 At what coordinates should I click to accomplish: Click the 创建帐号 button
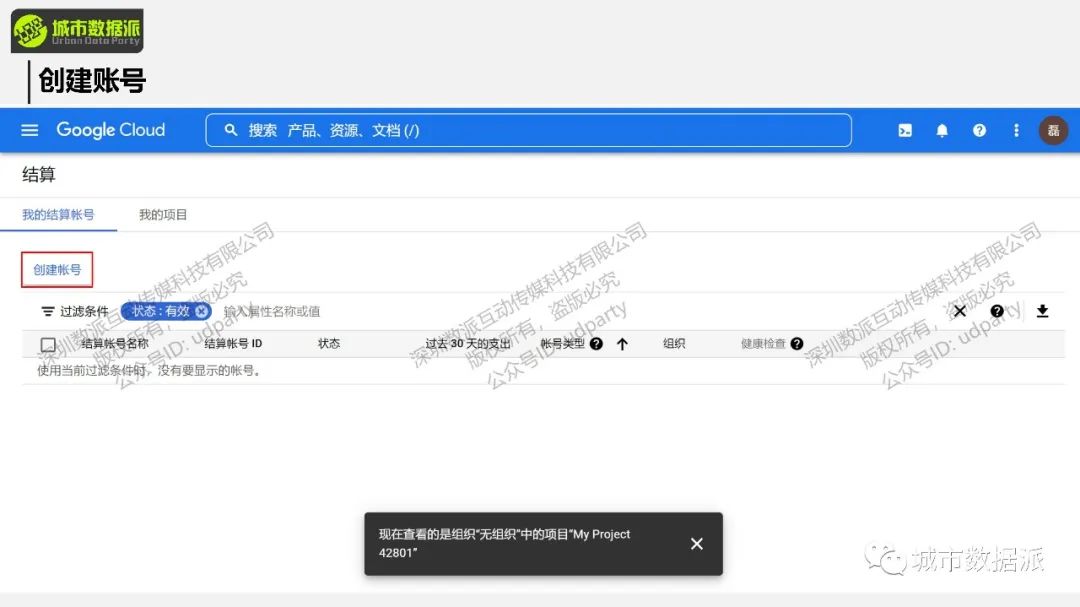[x=57, y=269]
